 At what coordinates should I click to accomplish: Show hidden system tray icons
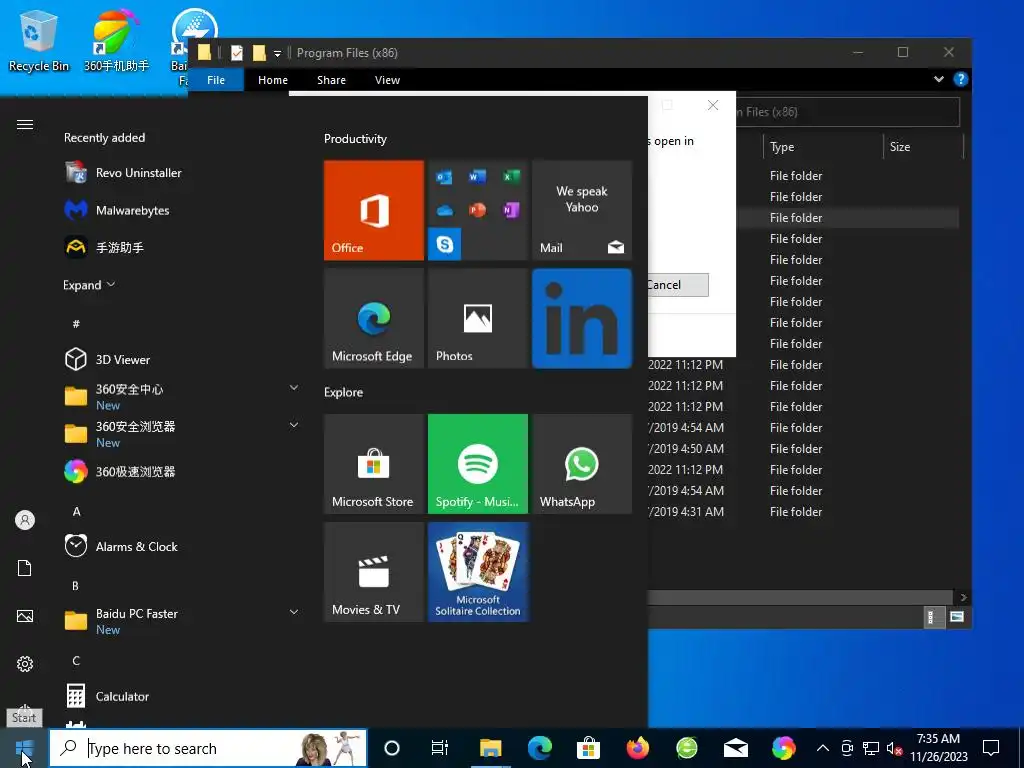click(x=823, y=748)
